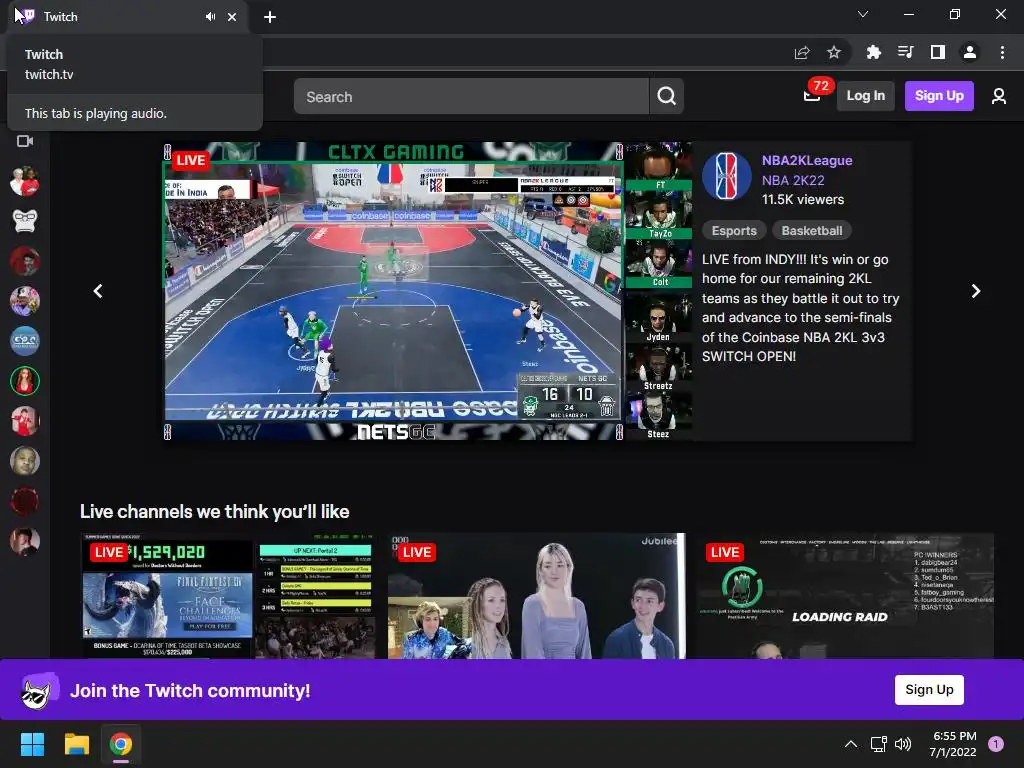Click the camera followed-channels sidebar icon
Viewport: 1024px width, 768px height.
coord(25,141)
